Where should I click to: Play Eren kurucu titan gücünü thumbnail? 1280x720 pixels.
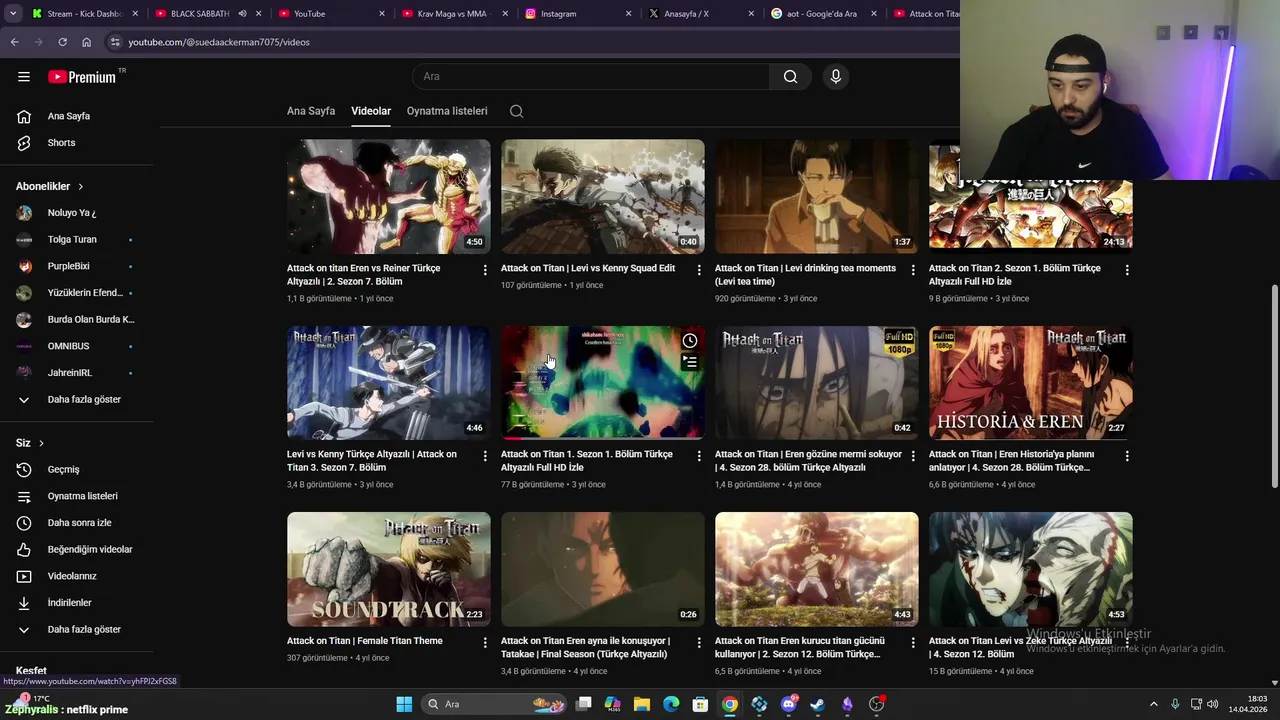(817, 569)
